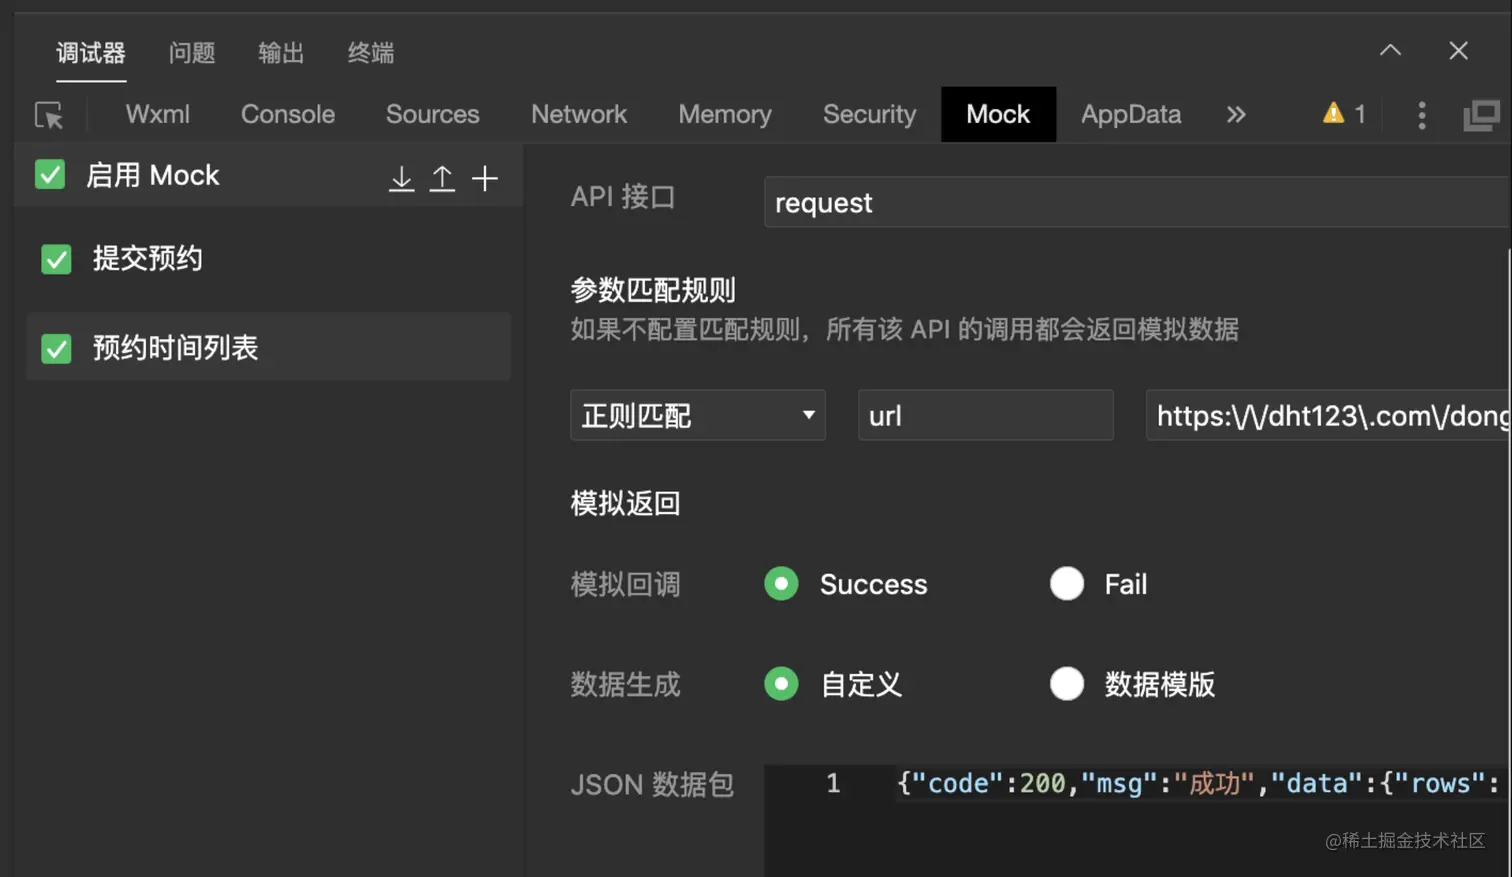
Task: Uncheck the 预约时间列表 rule checkbox
Action: [56, 348]
